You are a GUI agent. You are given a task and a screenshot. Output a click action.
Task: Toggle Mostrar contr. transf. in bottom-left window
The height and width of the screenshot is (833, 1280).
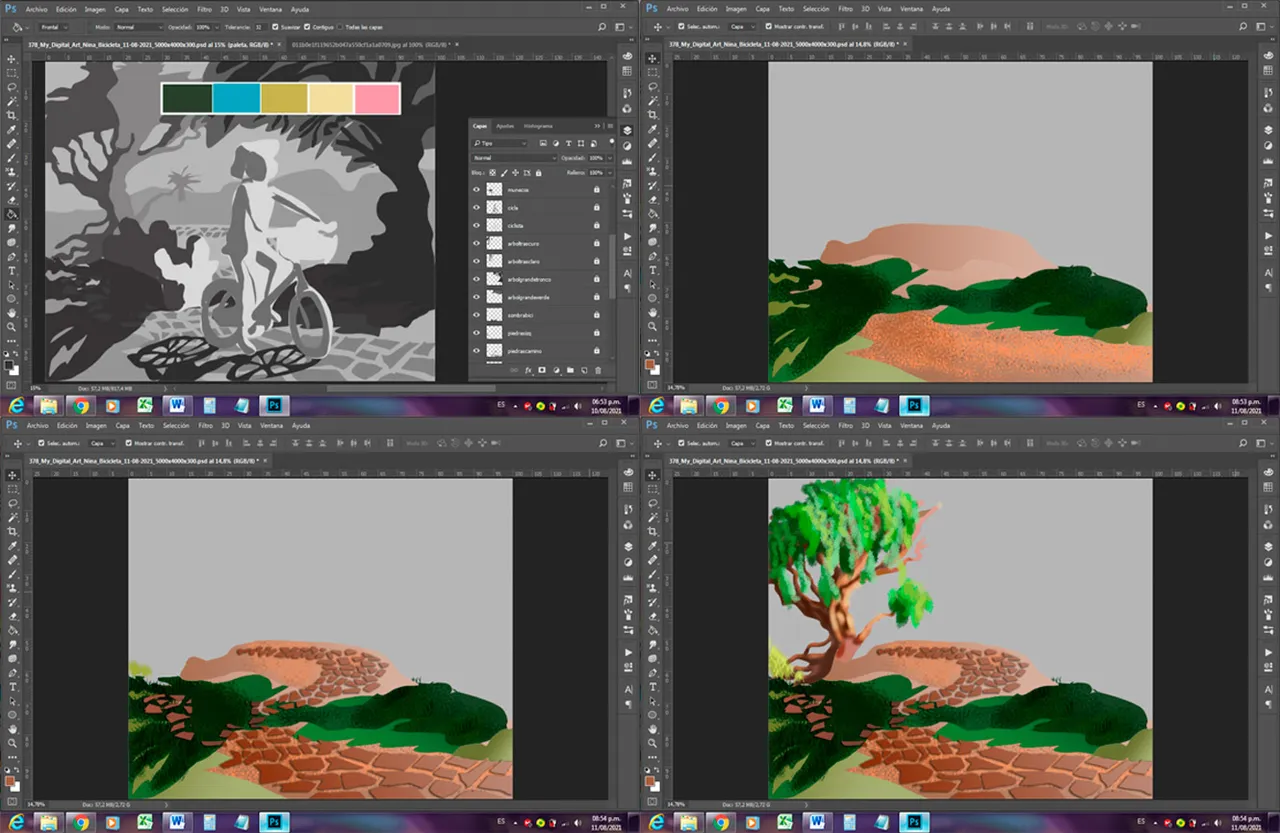(129, 443)
